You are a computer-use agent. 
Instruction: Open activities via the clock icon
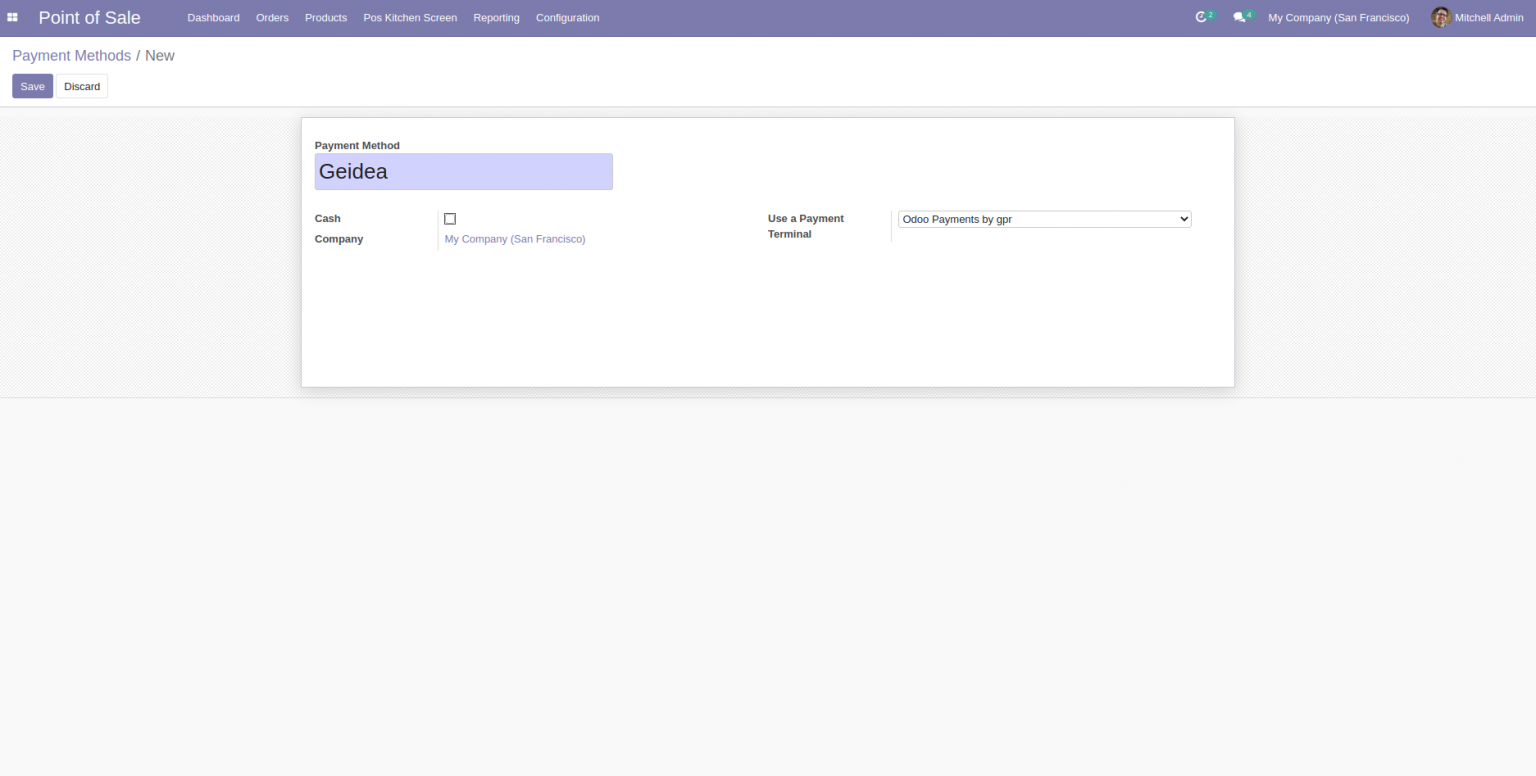tap(1201, 17)
